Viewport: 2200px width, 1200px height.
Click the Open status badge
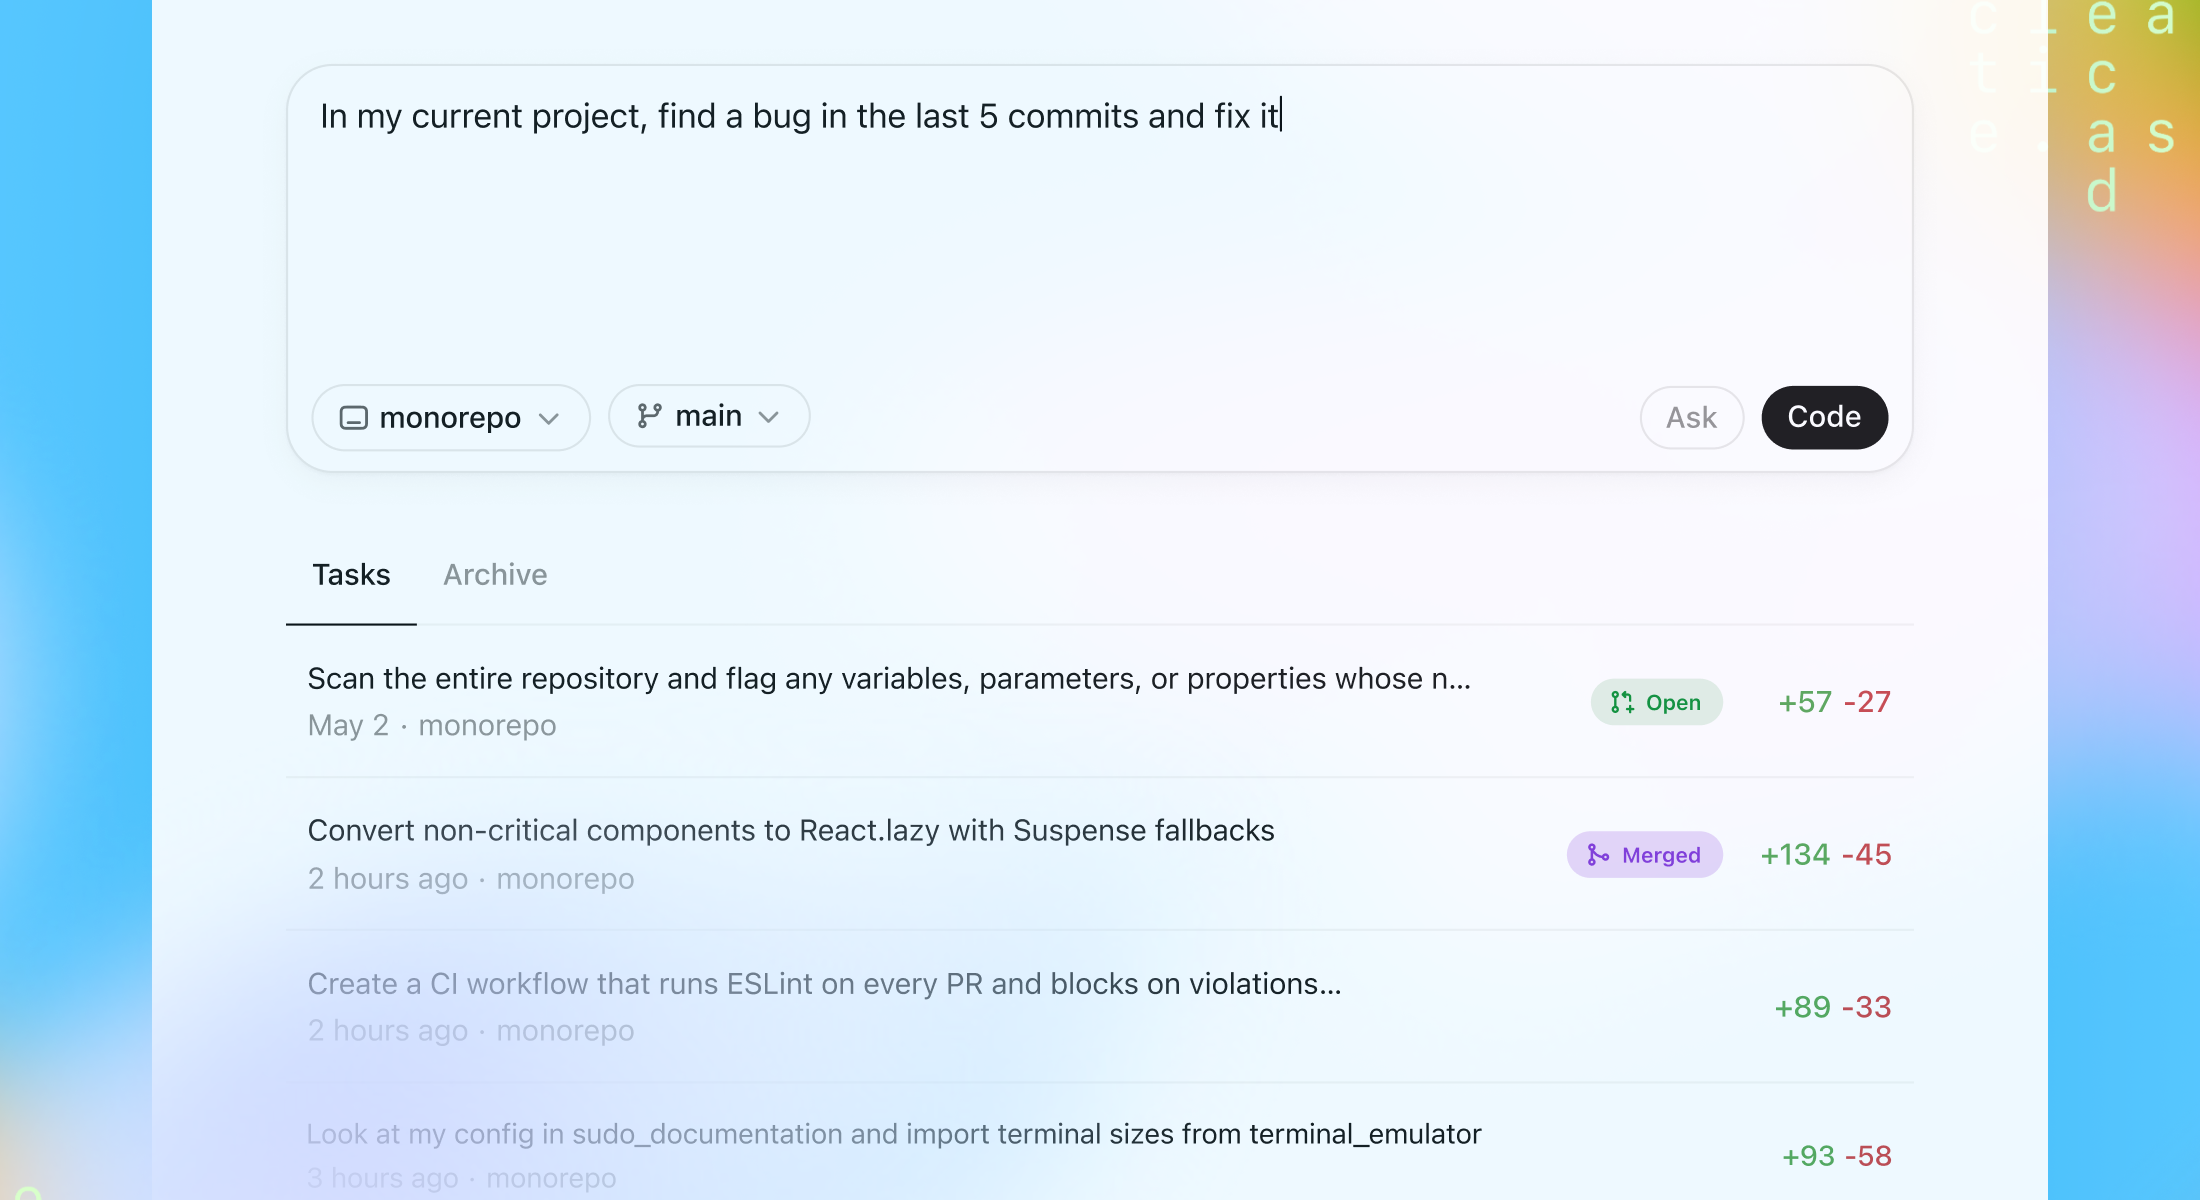click(x=1656, y=703)
